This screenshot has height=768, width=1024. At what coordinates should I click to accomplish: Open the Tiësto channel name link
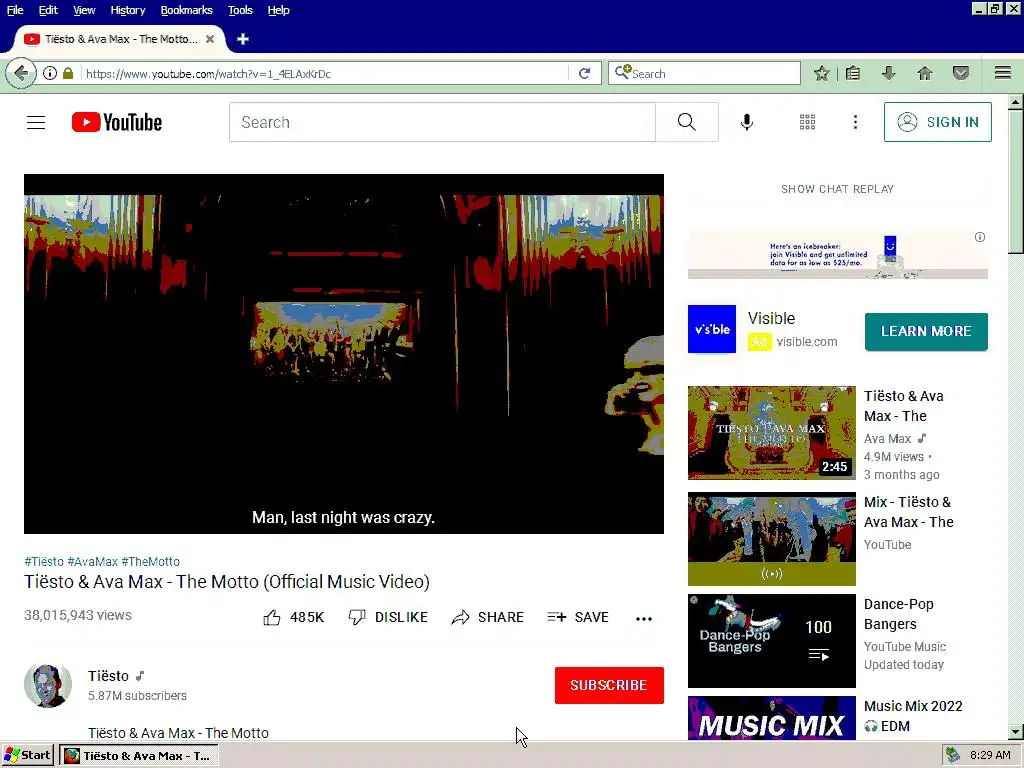(108, 676)
